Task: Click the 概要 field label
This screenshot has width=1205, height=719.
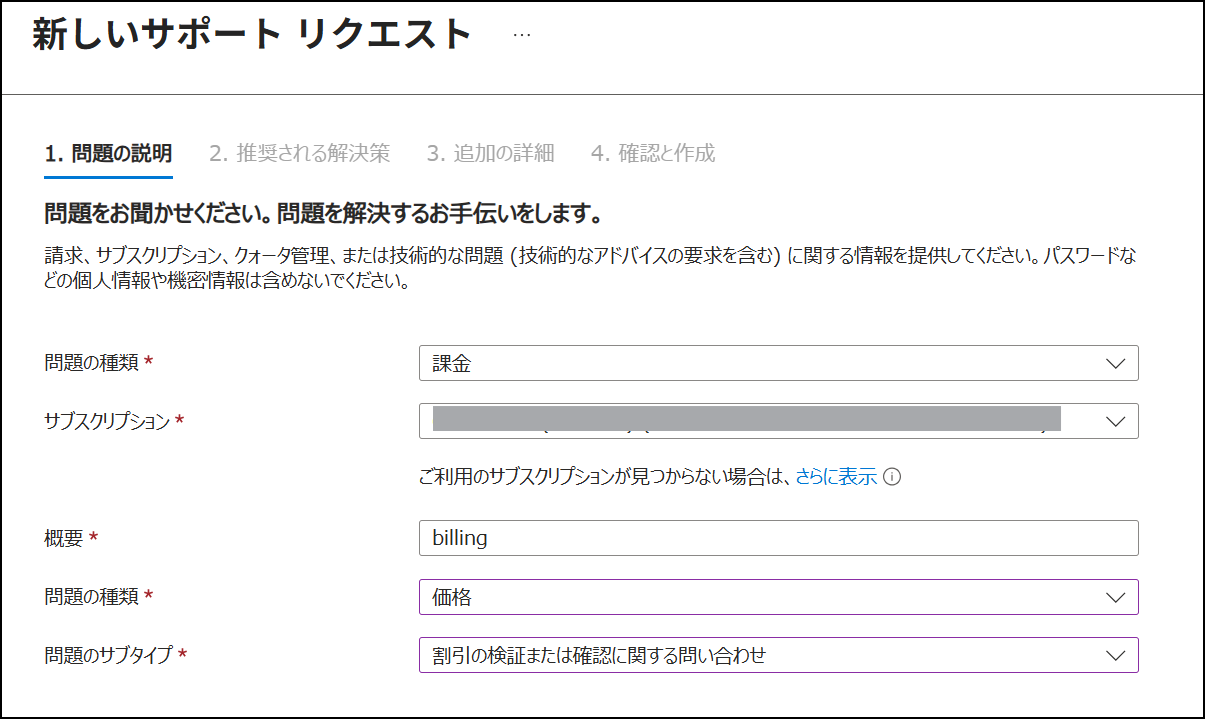Action: (x=64, y=538)
